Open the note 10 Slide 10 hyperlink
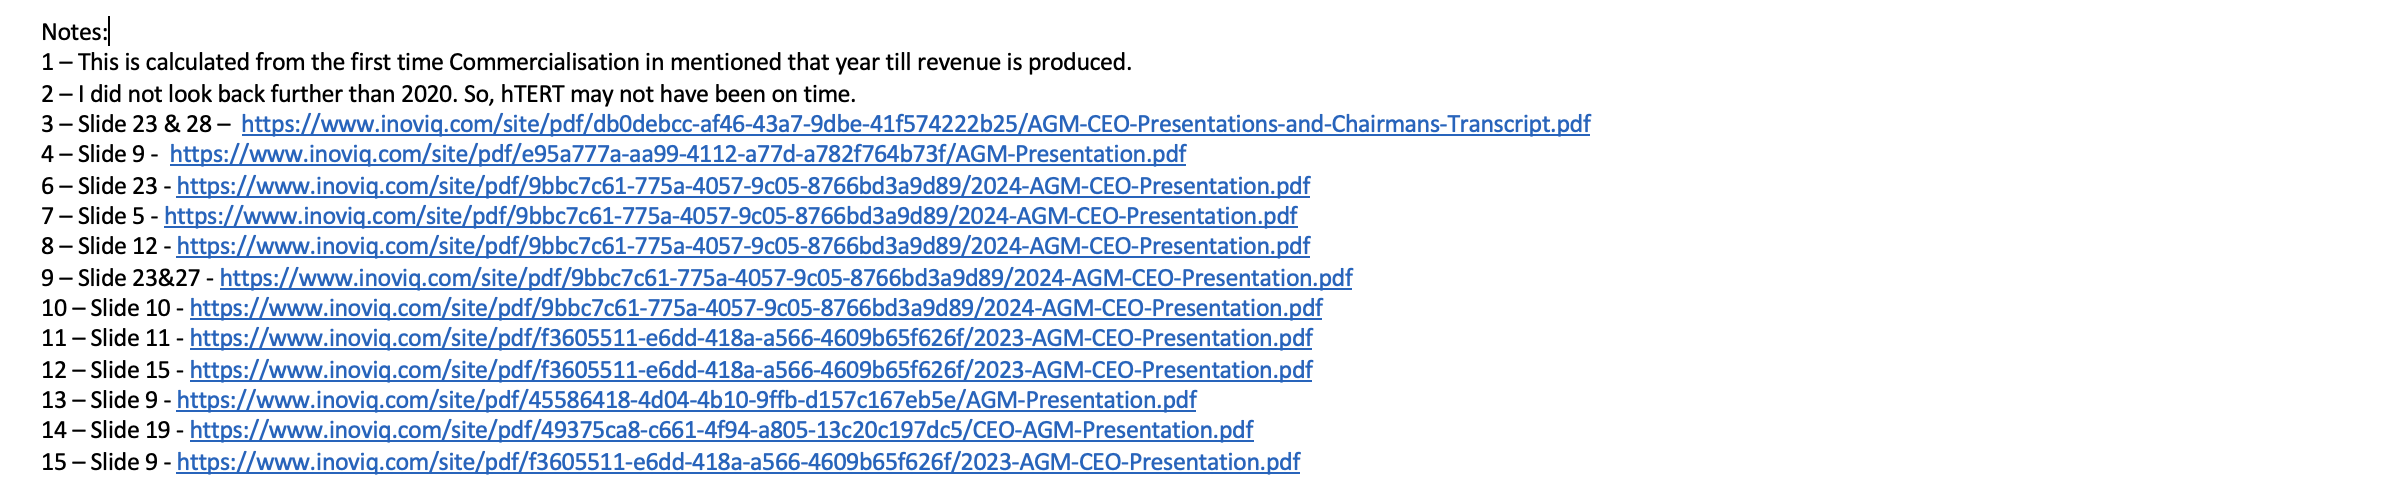The width and height of the screenshot is (2396, 496). (755, 308)
